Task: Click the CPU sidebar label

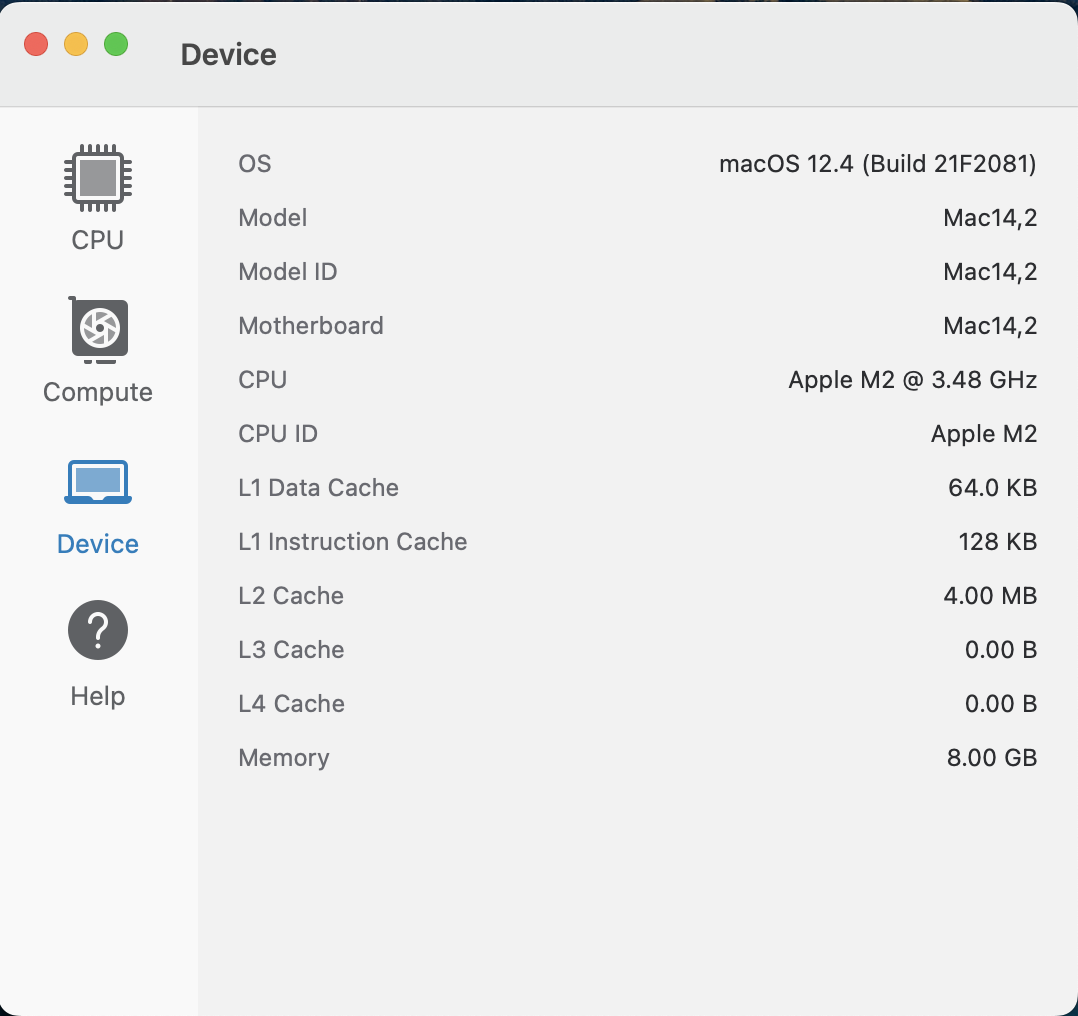Action: (x=98, y=240)
